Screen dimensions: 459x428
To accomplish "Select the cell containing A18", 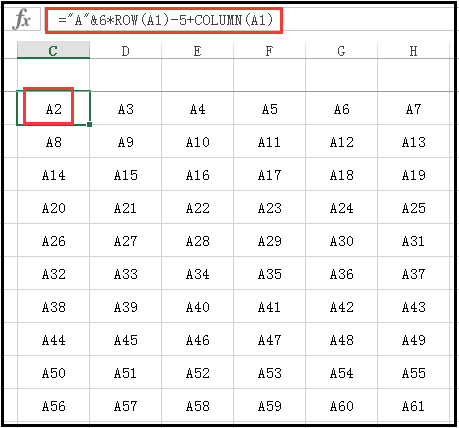I will tap(341, 174).
